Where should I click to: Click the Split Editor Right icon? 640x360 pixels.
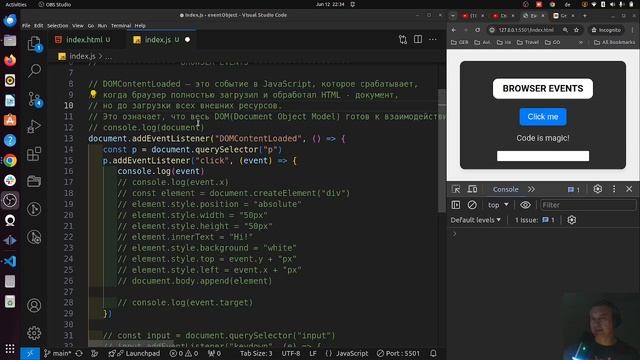point(418,39)
